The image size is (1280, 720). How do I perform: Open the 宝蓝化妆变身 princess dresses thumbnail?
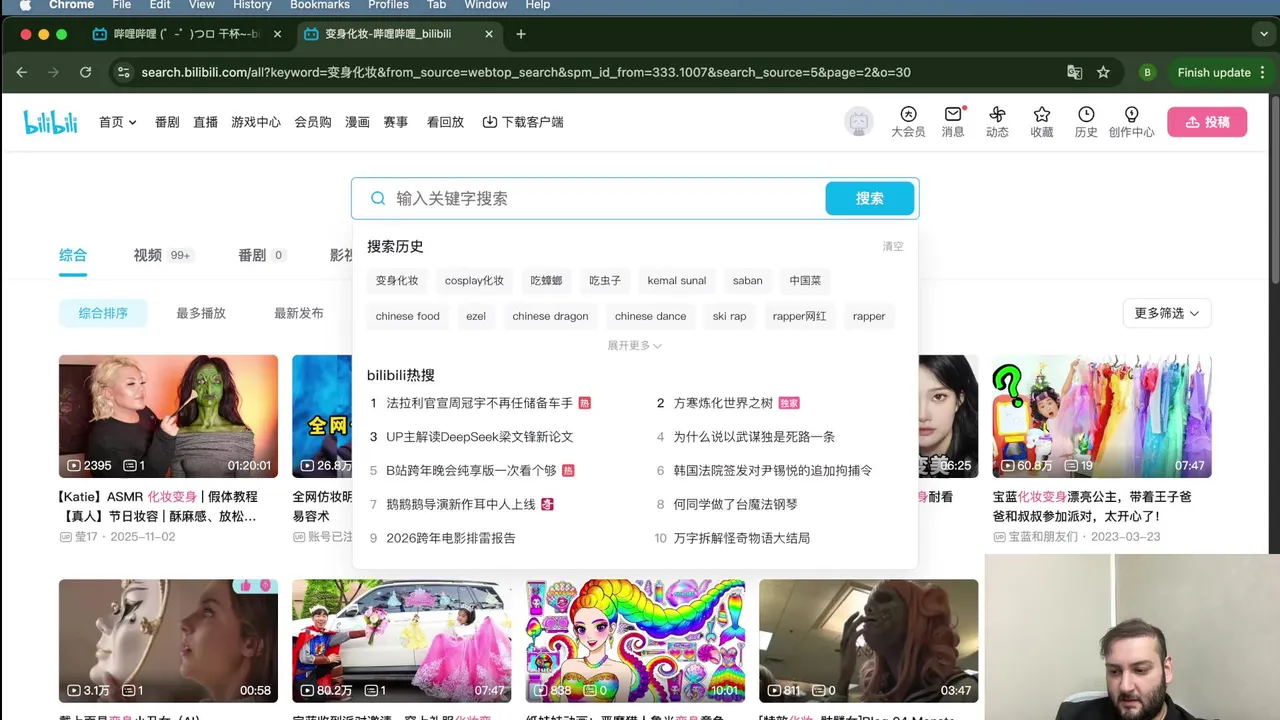pyautogui.click(x=1102, y=416)
